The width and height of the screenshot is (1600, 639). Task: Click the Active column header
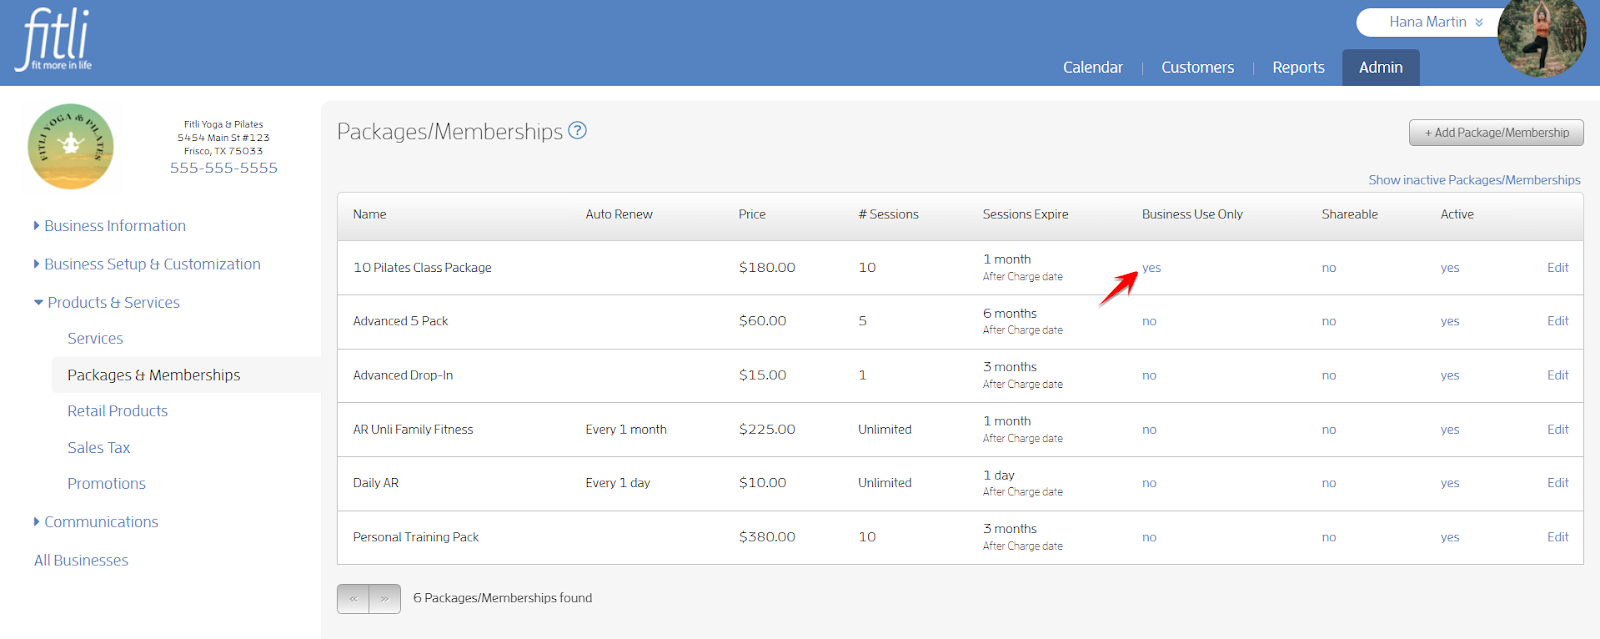point(1457,214)
